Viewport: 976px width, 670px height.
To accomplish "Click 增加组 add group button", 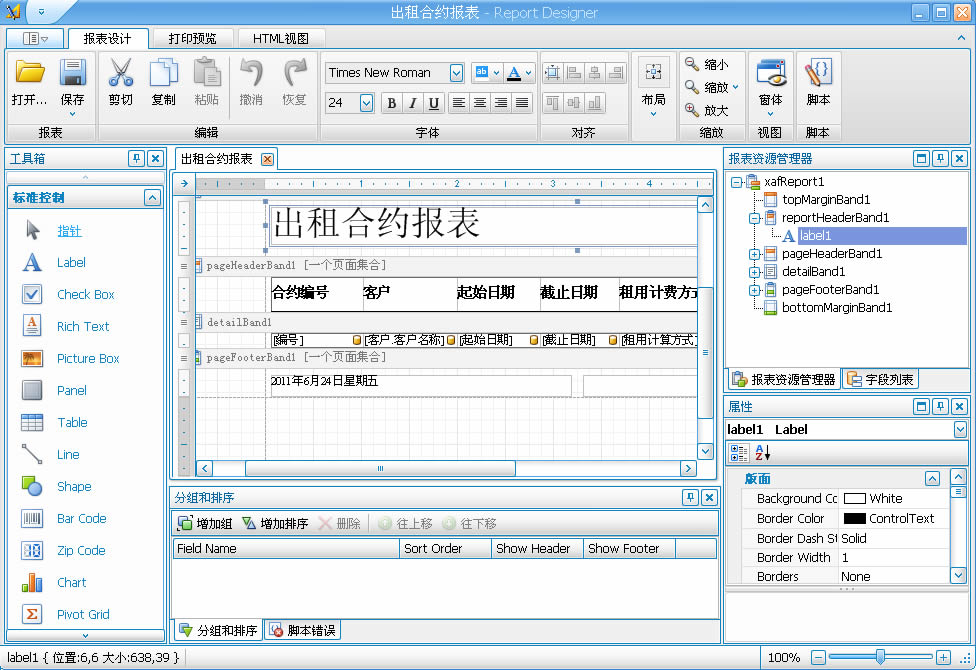I will point(205,524).
